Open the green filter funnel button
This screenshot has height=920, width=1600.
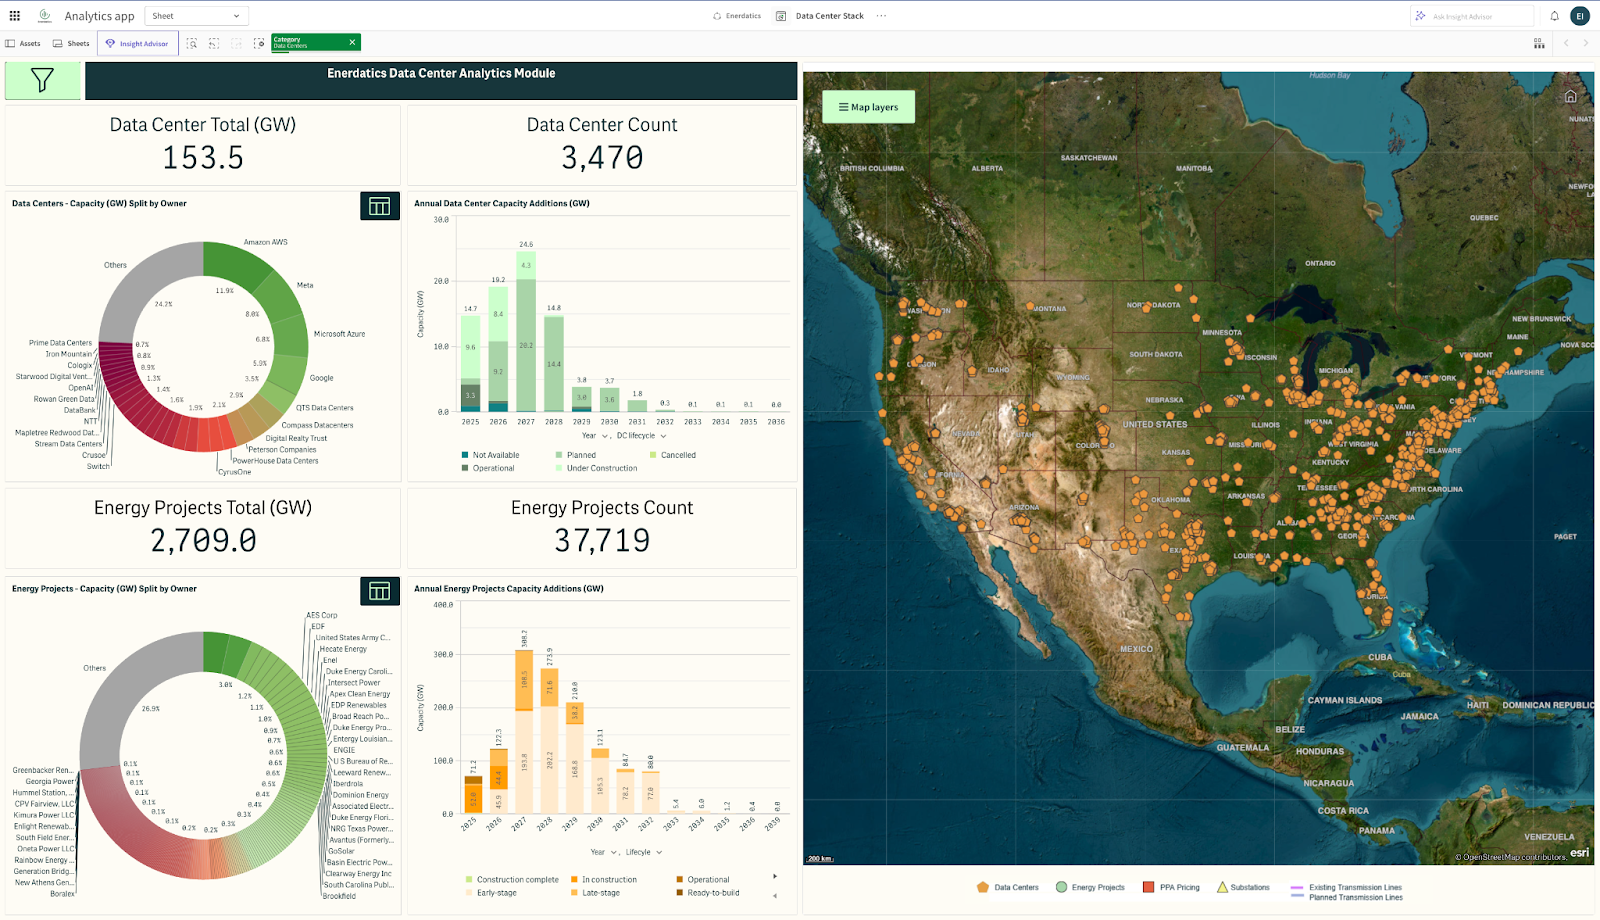(42, 80)
